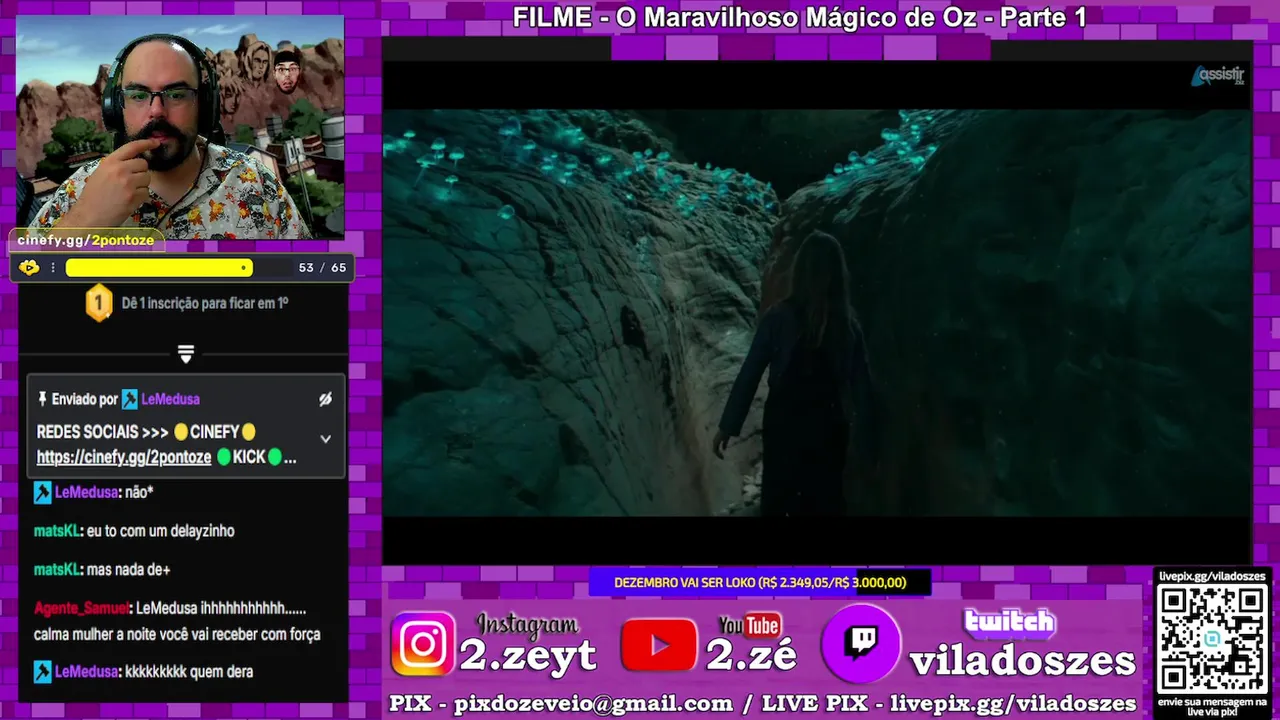Open the three-dot menu beside goal bar
Viewport: 1280px width, 720px height.
pos(53,268)
